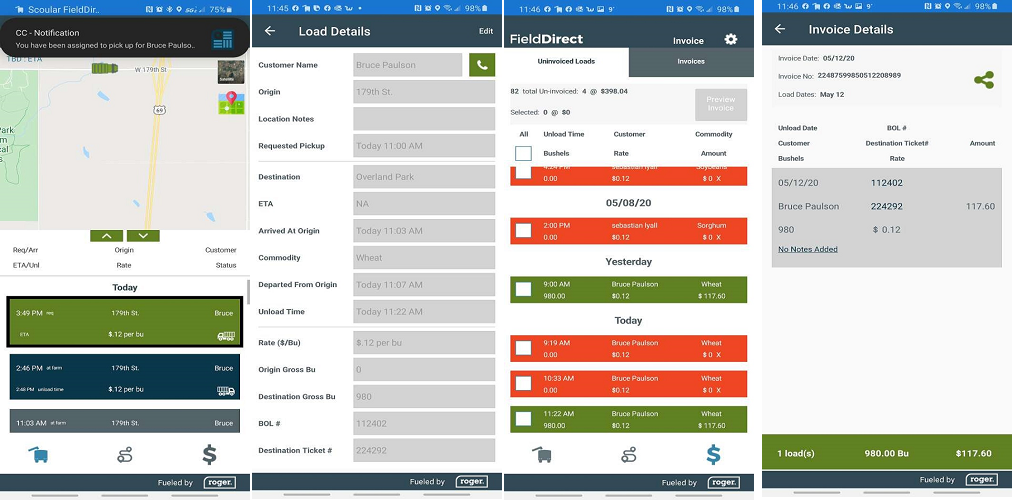Screen dimensions: 1024x500
Task: Tap the 05/08/20 date header in loads list
Action: [x=628, y=203]
